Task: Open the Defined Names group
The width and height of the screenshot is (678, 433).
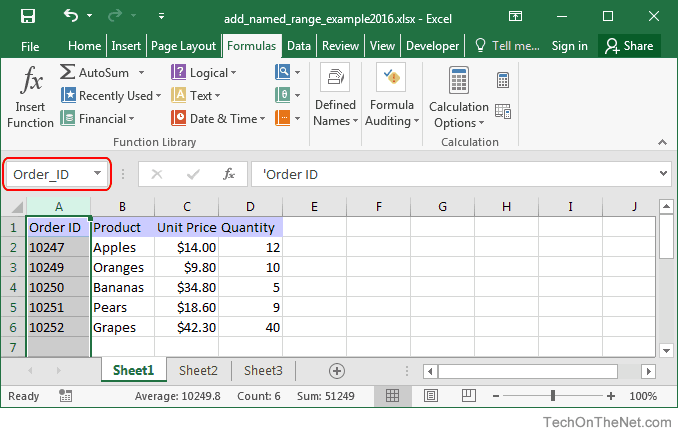Action: (336, 96)
